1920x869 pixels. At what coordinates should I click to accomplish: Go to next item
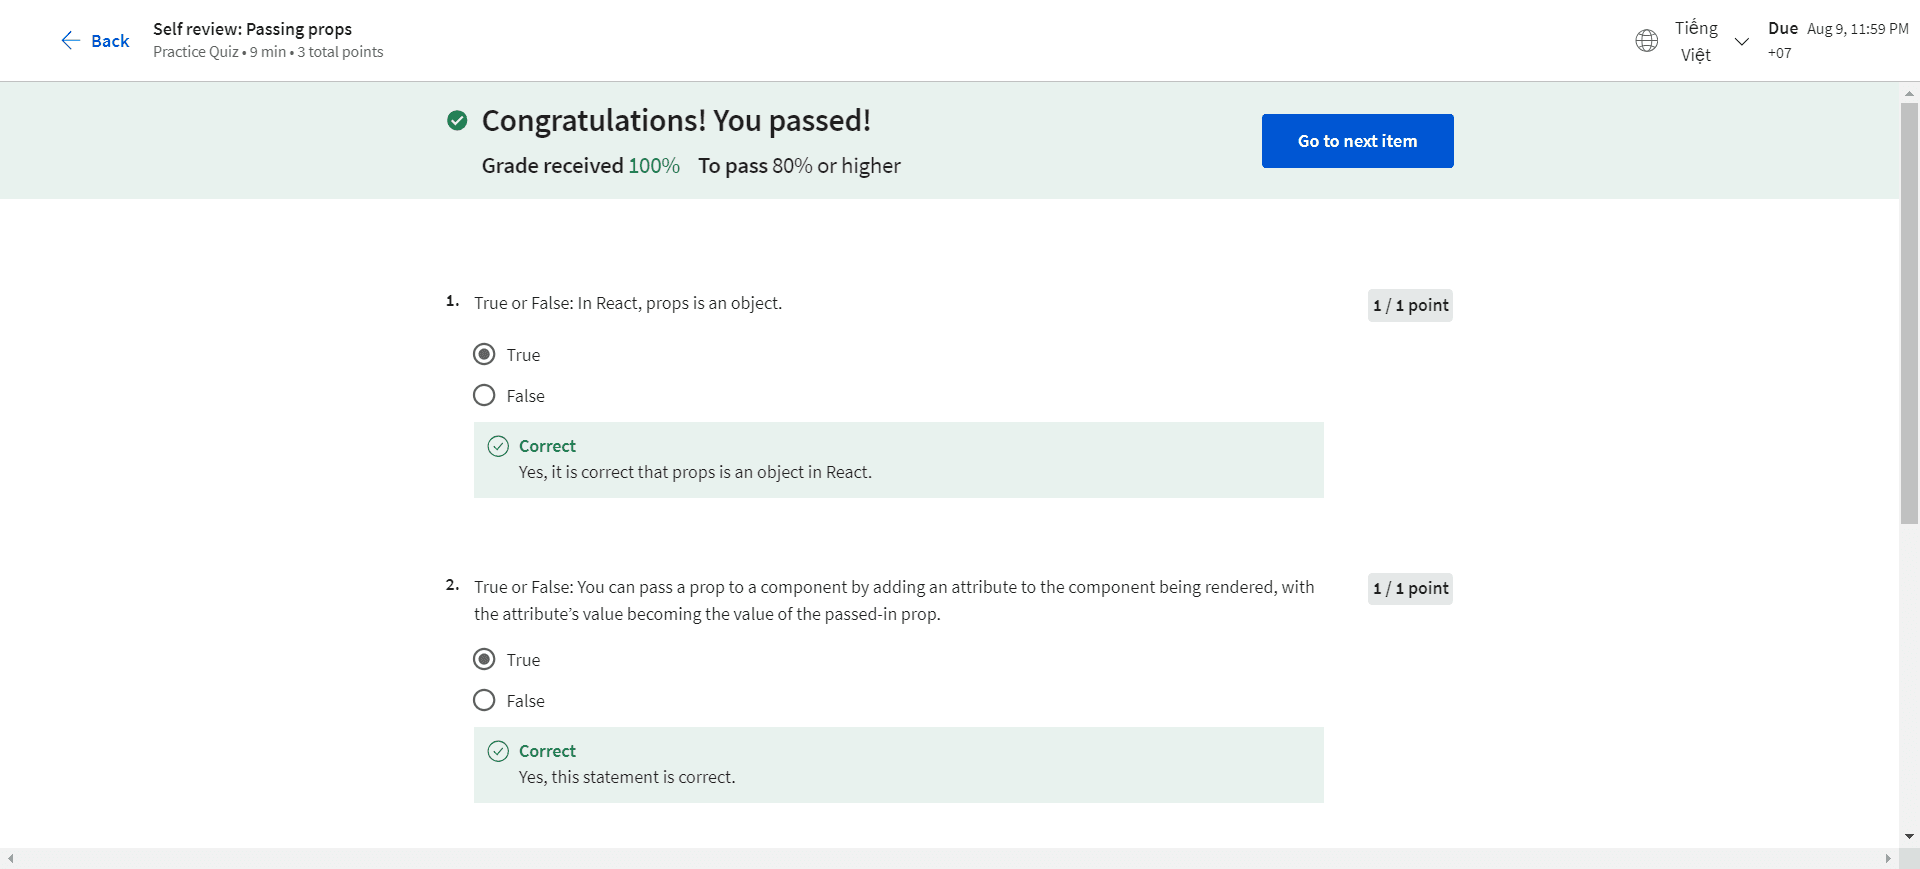click(x=1357, y=141)
